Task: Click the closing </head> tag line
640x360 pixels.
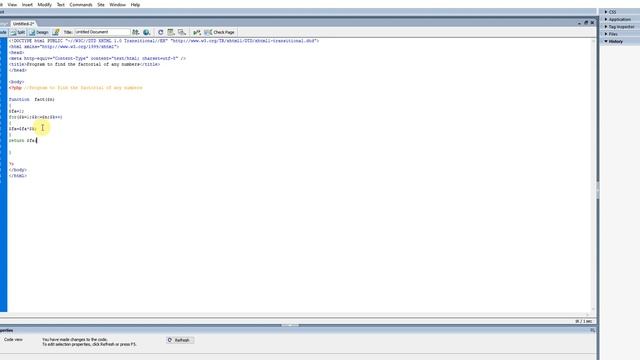Action: click(18, 70)
